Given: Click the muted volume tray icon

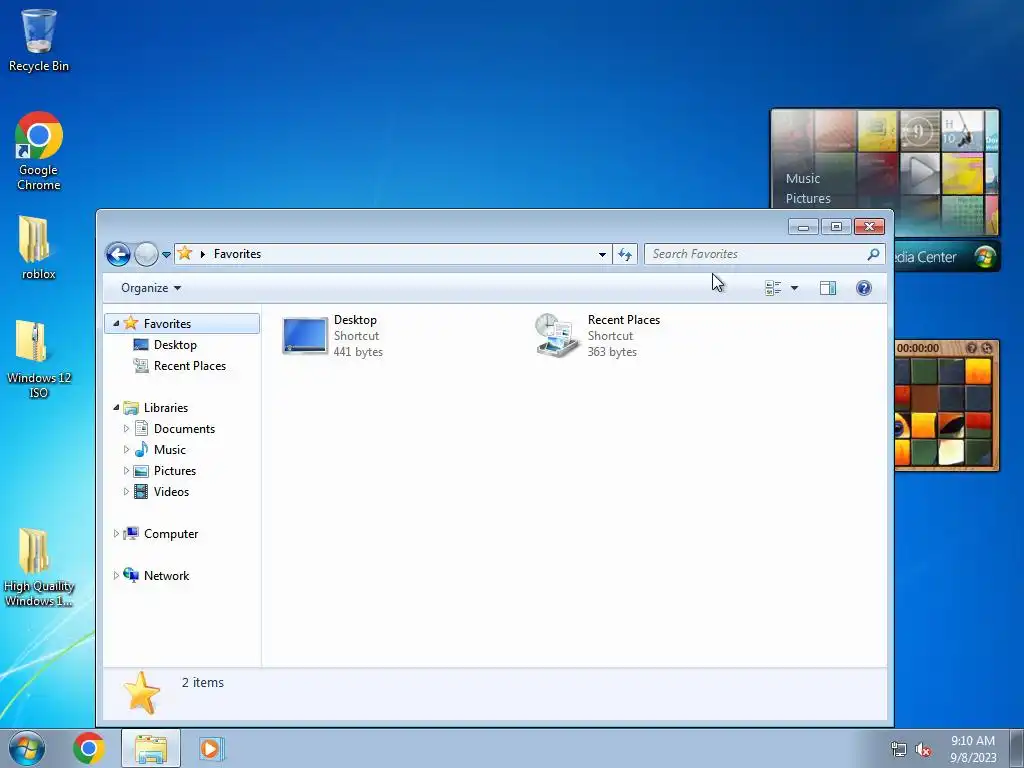Looking at the screenshot, I should click(x=923, y=750).
